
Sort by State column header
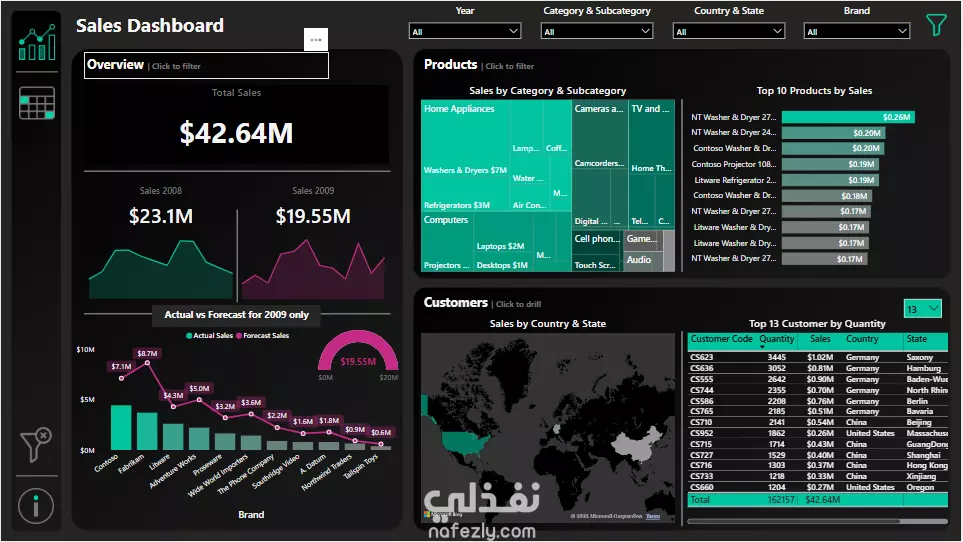pos(916,339)
